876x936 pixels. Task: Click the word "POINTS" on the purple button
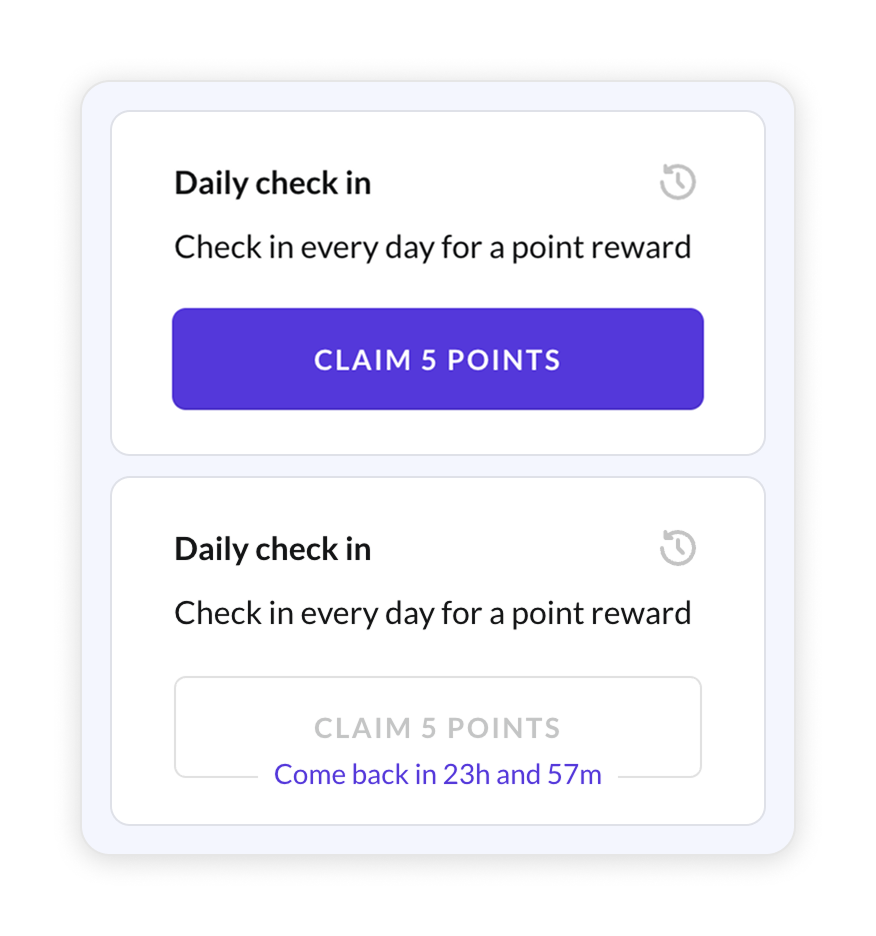503,360
